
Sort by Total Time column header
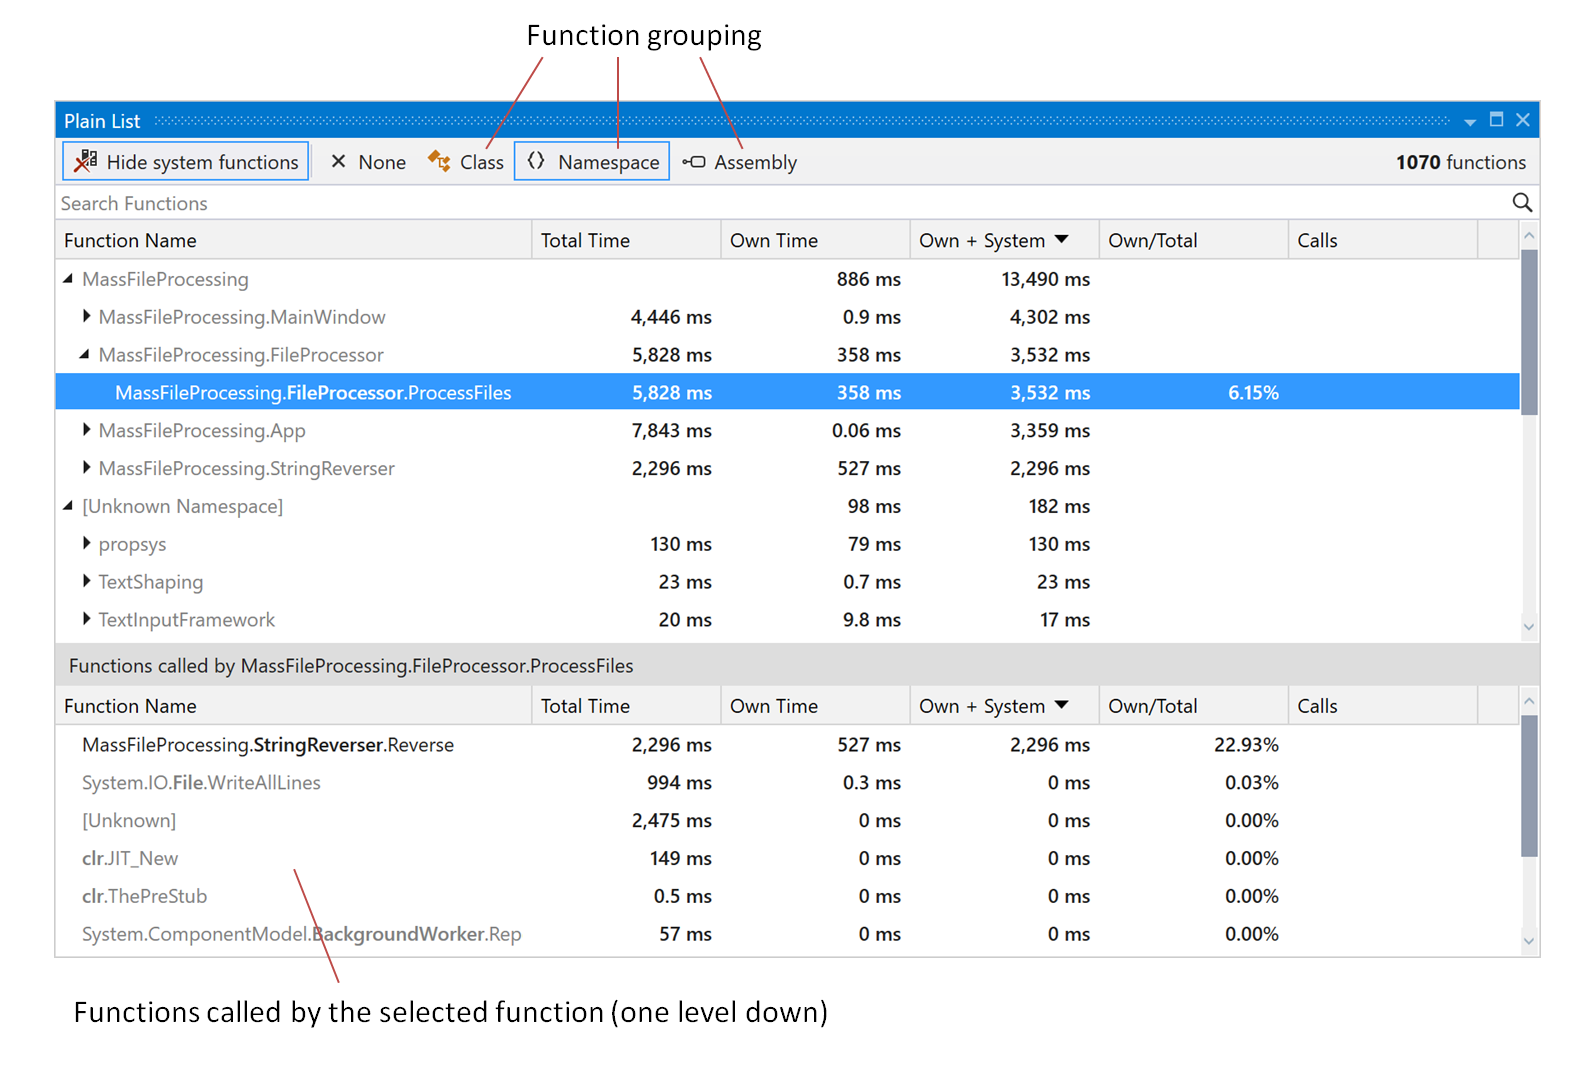[585, 241]
